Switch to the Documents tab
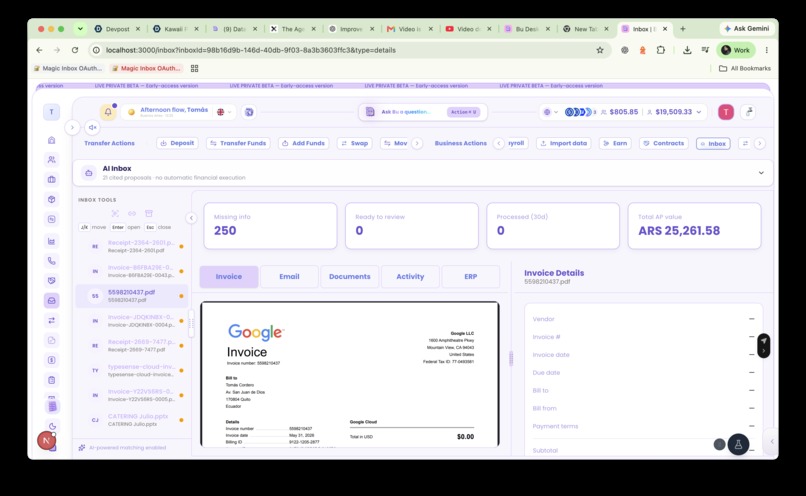This screenshot has width=806, height=496. pyautogui.click(x=350, y=277)
